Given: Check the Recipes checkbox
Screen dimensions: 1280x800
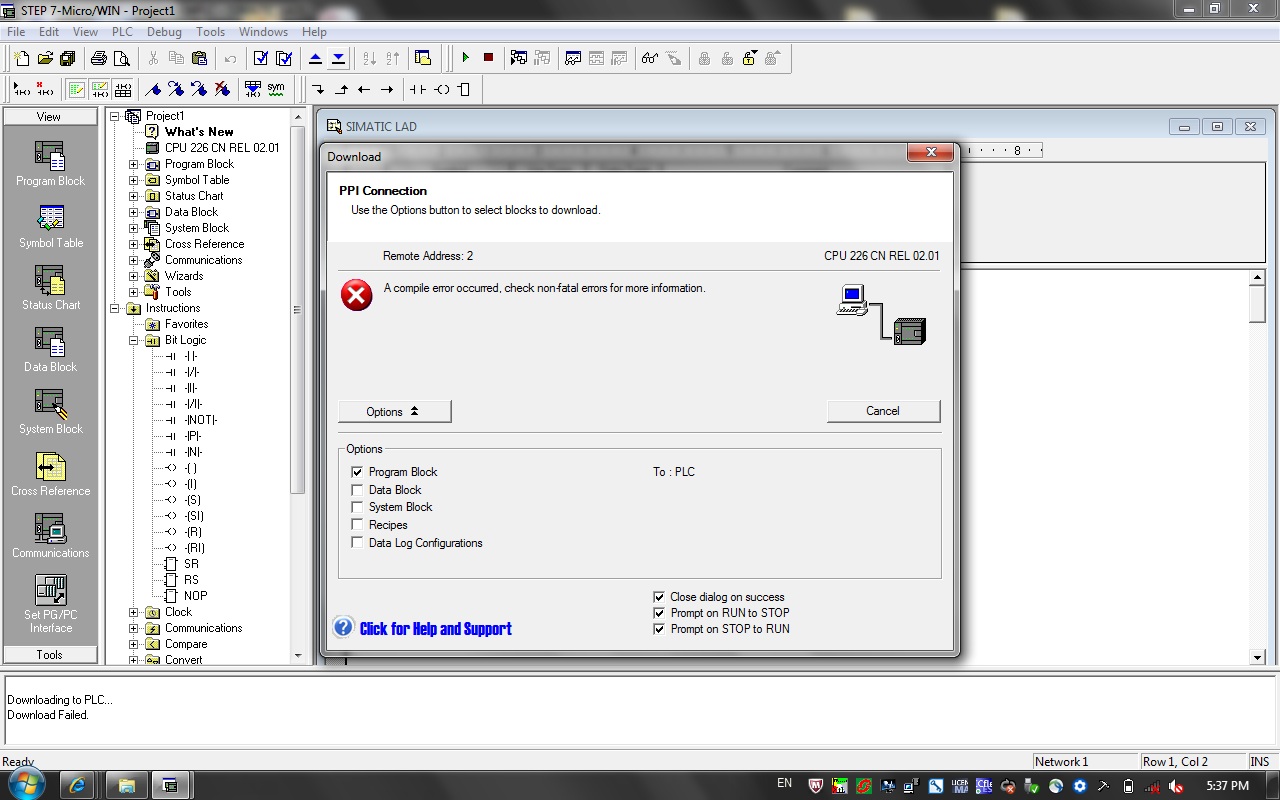Looking at the screenshot, I should click(x=357, y=525).
